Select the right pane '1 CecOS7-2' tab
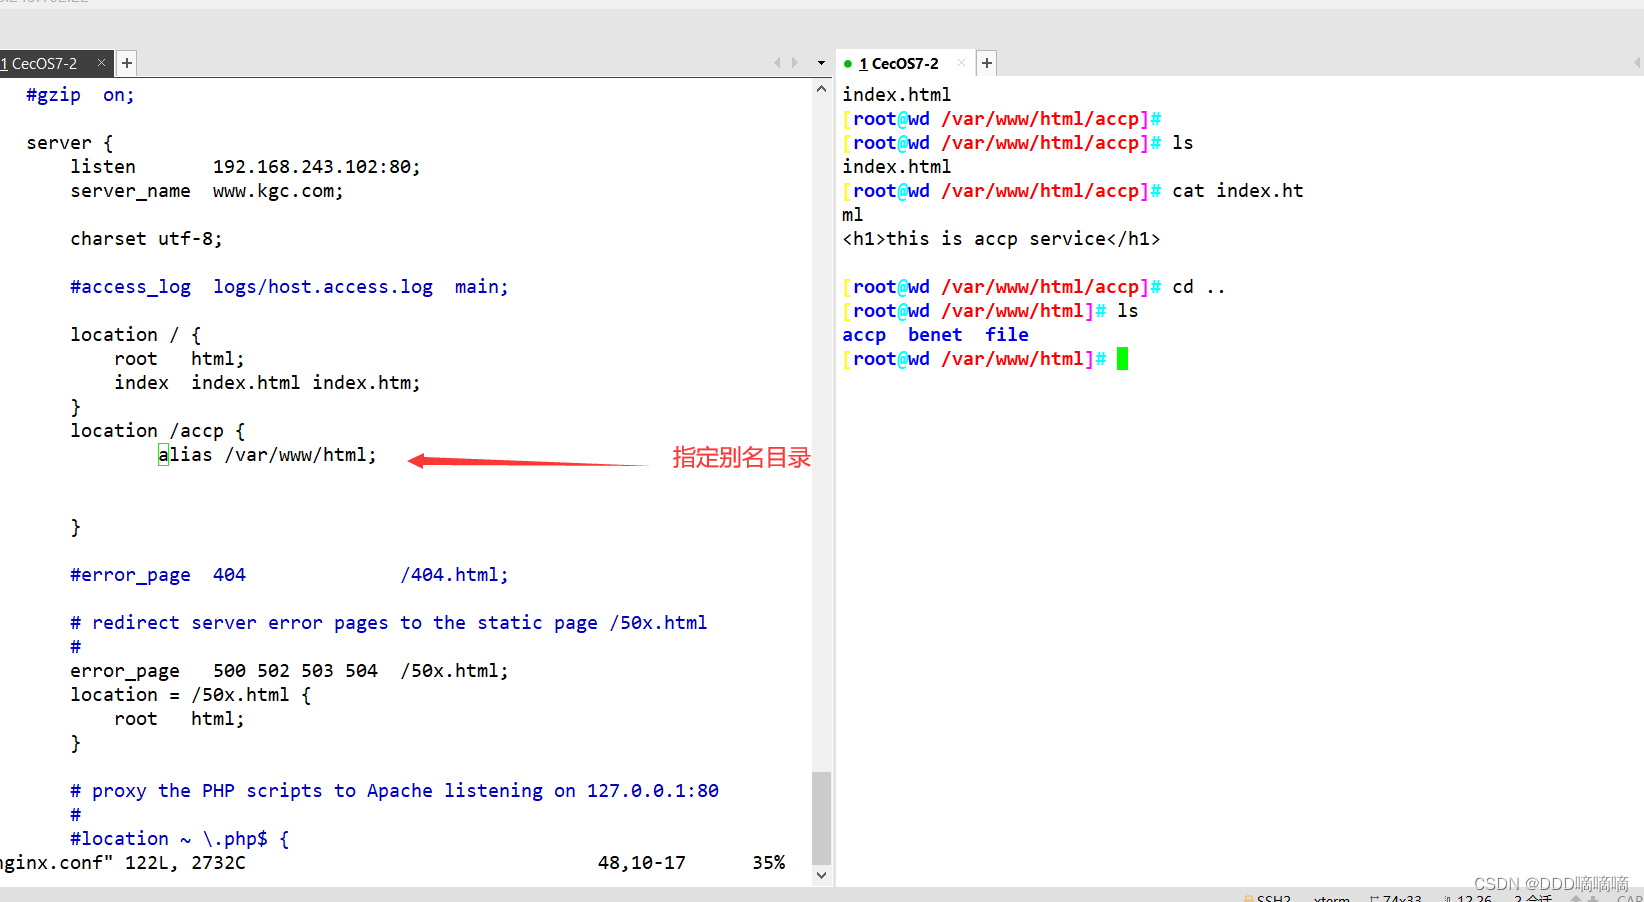 [899, 63]
